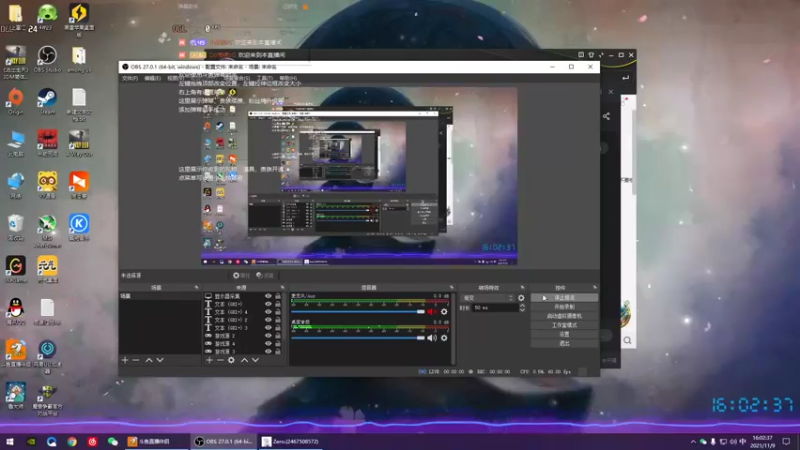This screenshot has height=450, width=800.
Task: Open the NVIDIA icon on the taskbar
Action: coord(31,441)
